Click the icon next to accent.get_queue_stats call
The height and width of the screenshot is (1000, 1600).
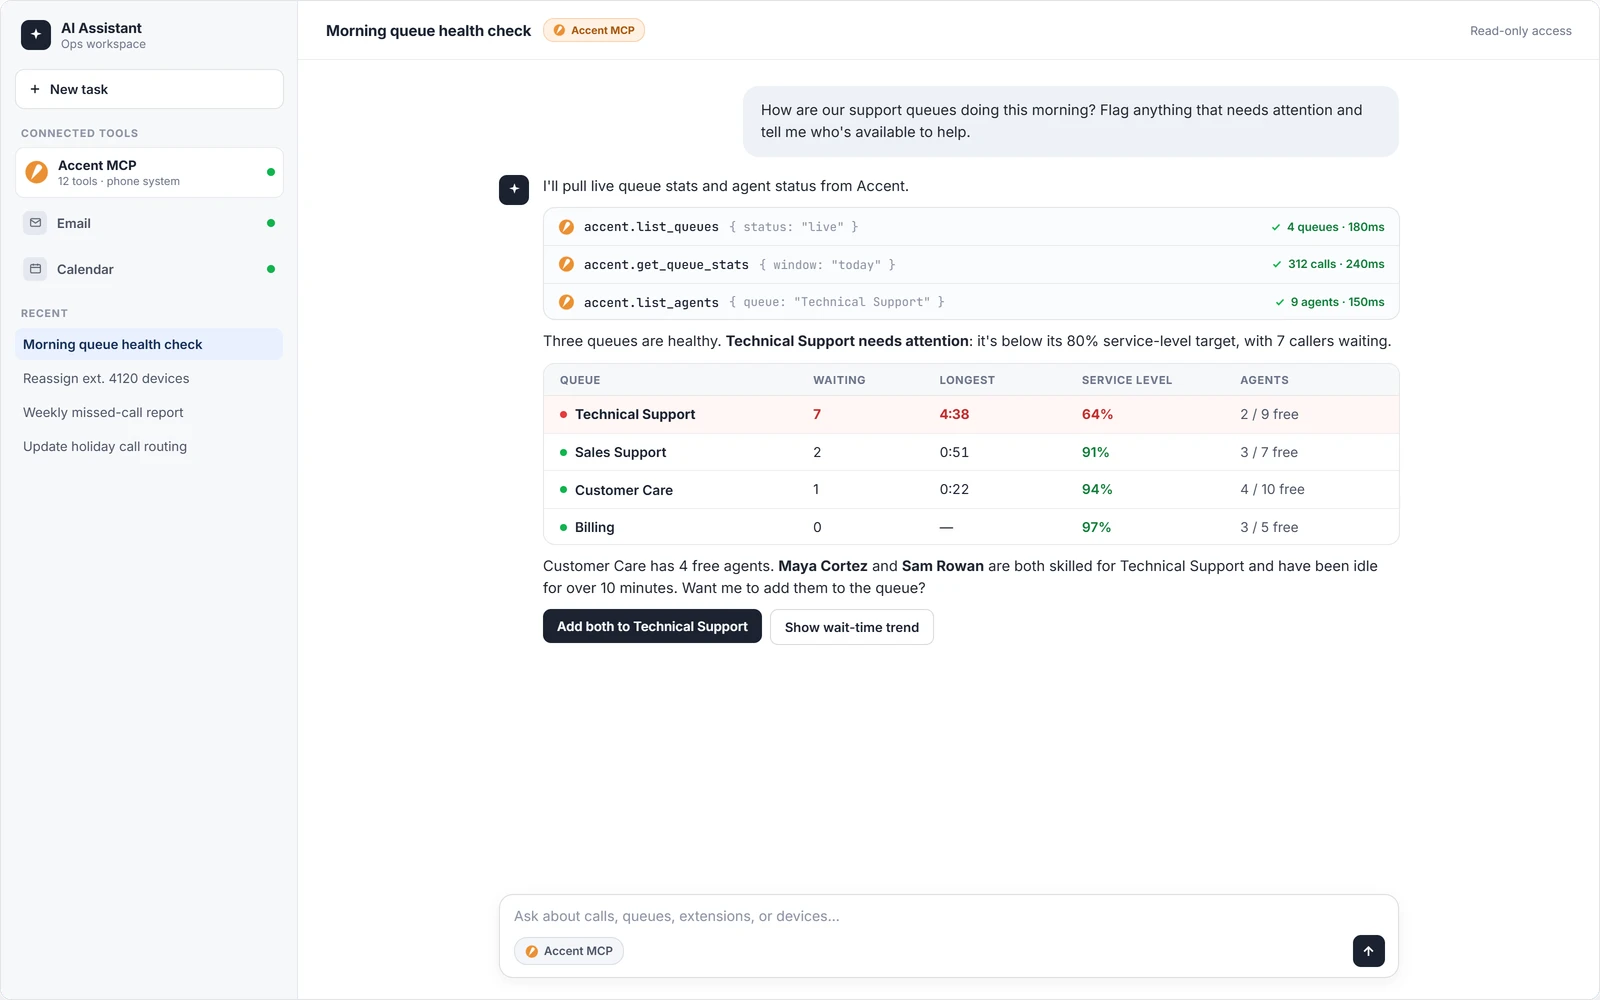coord(566,264)
